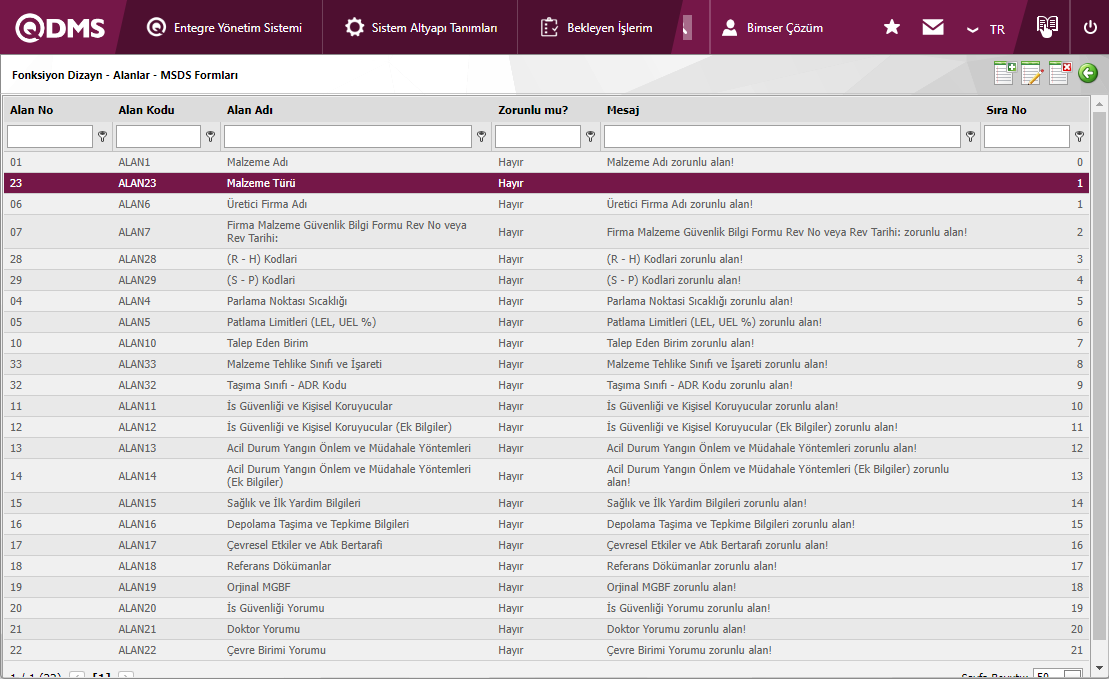Image resolution: width=1109 pixels, height=679 pixels.
Task: Click the vertical scrollbar of the table
Action: pos(1098,380)
